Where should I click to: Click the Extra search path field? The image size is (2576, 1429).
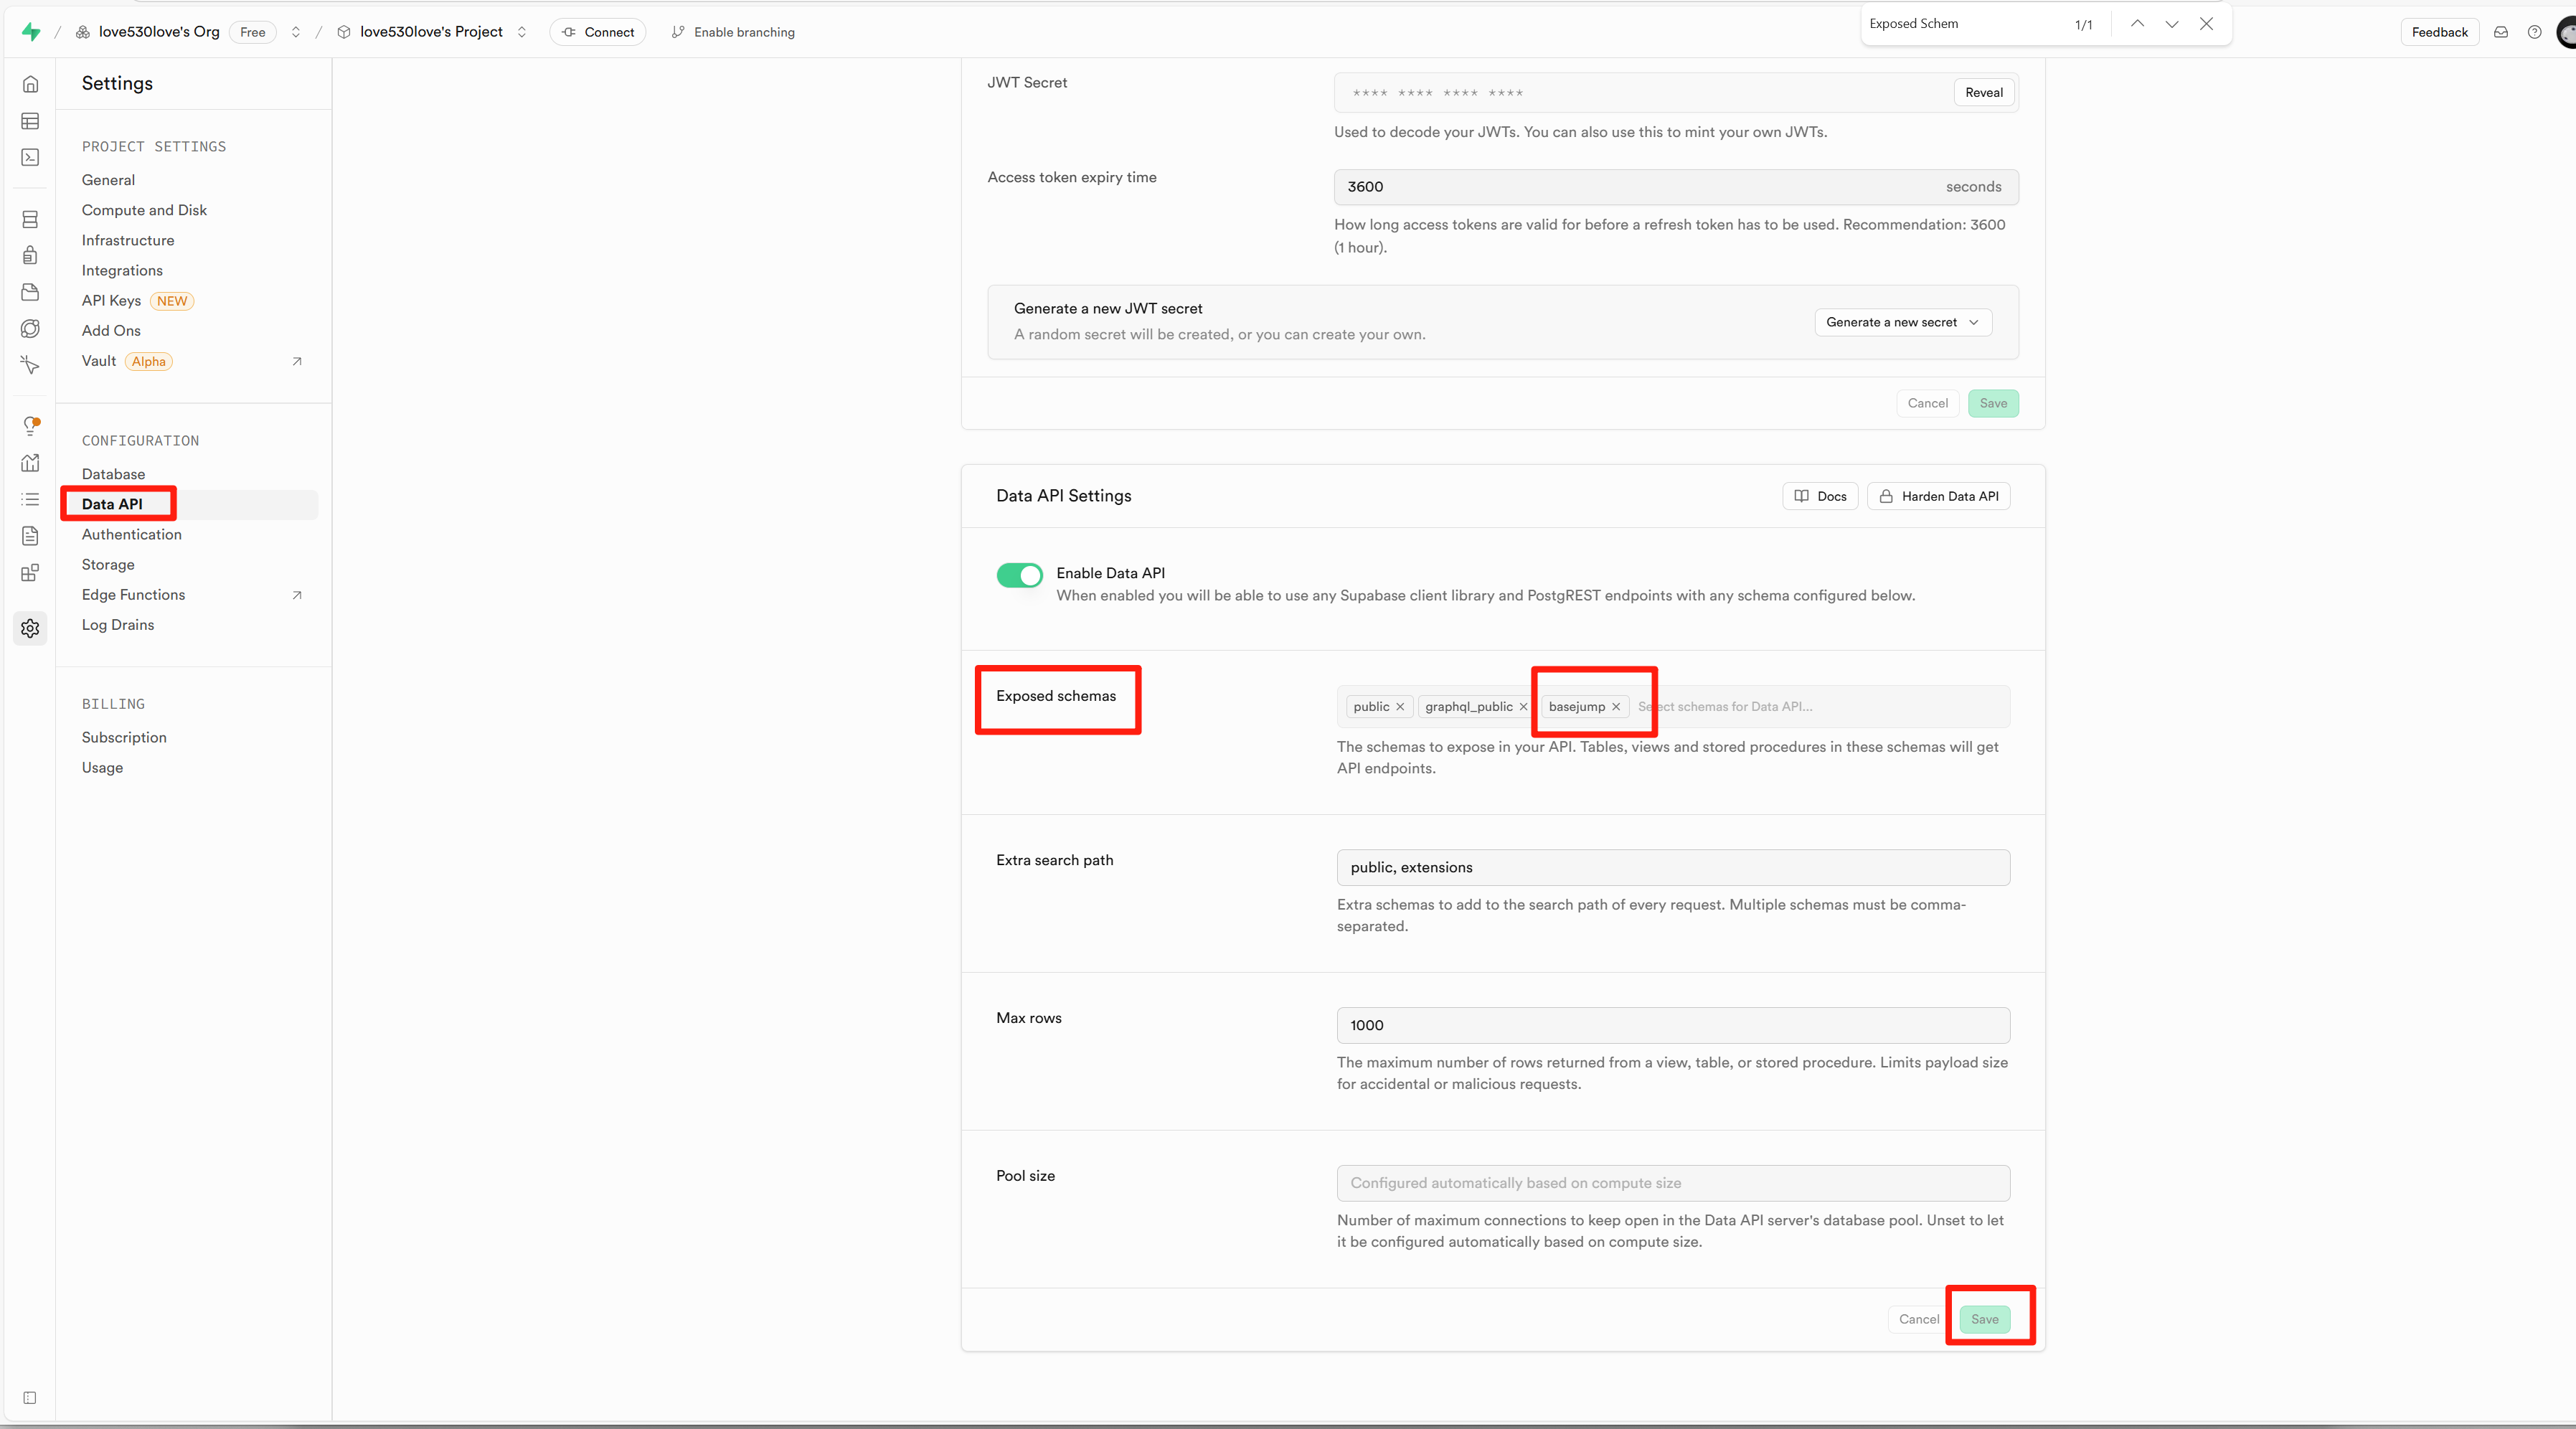[1672, 867]
